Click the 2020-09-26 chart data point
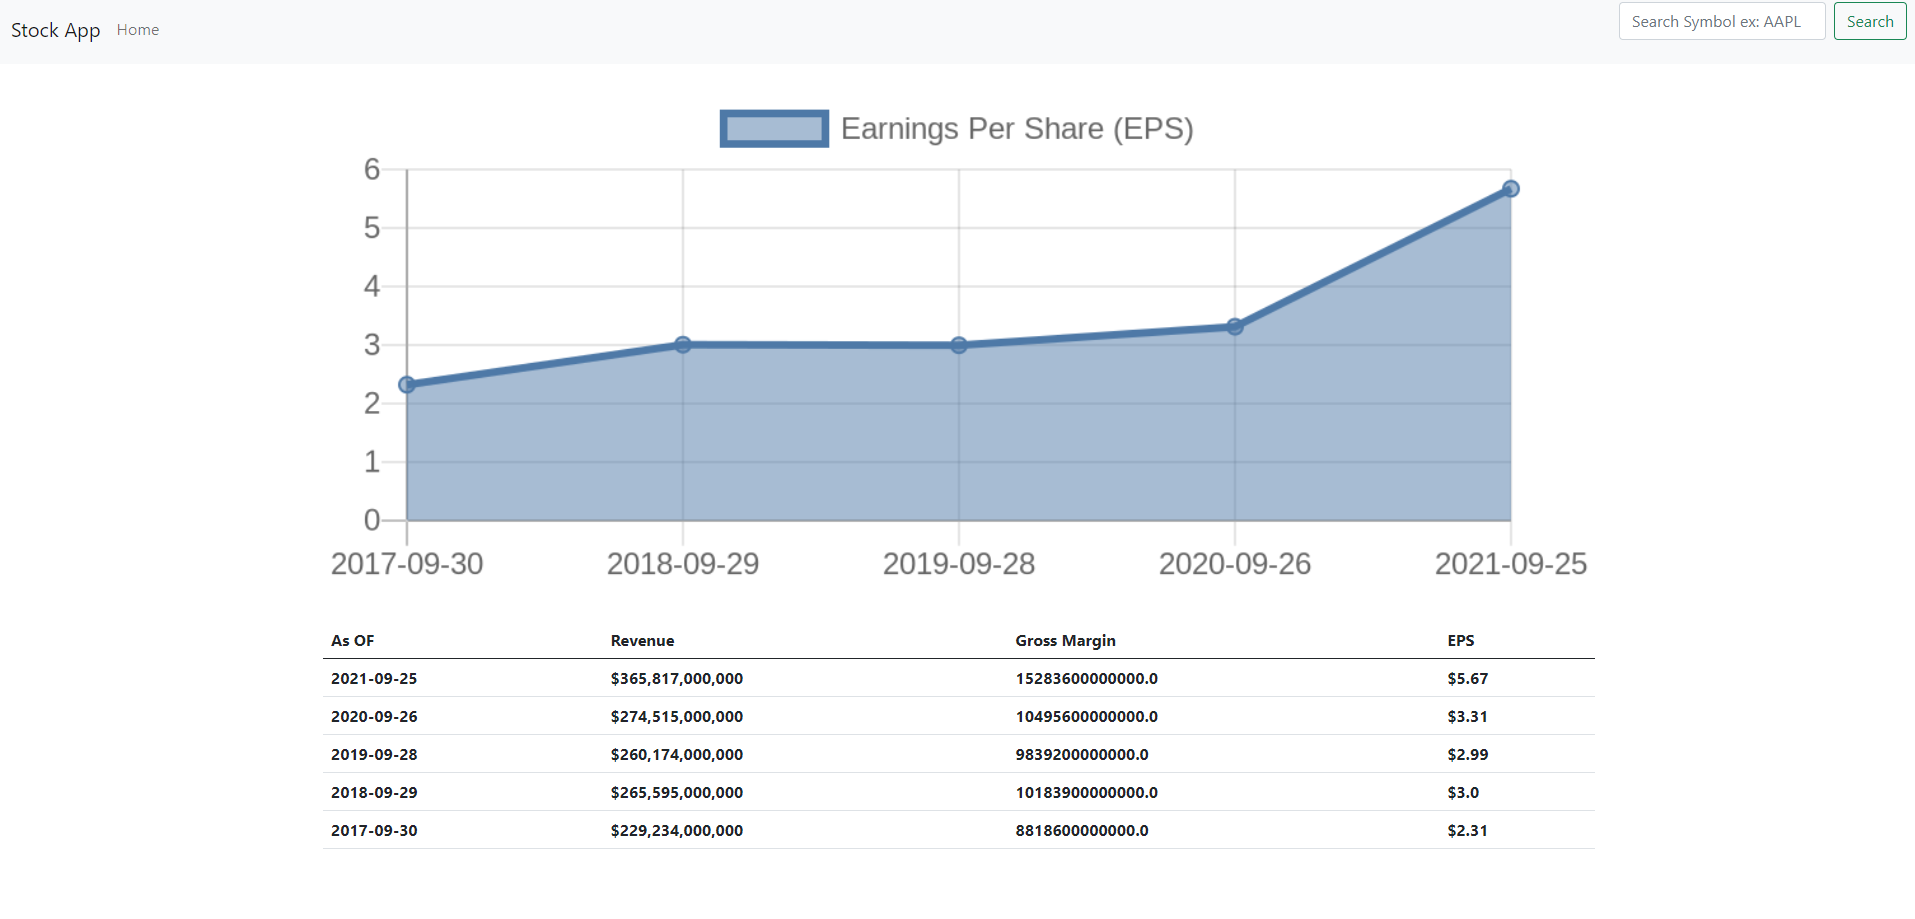The image size is (1915, 919). pyautogui.click(x=1235, y=326)
